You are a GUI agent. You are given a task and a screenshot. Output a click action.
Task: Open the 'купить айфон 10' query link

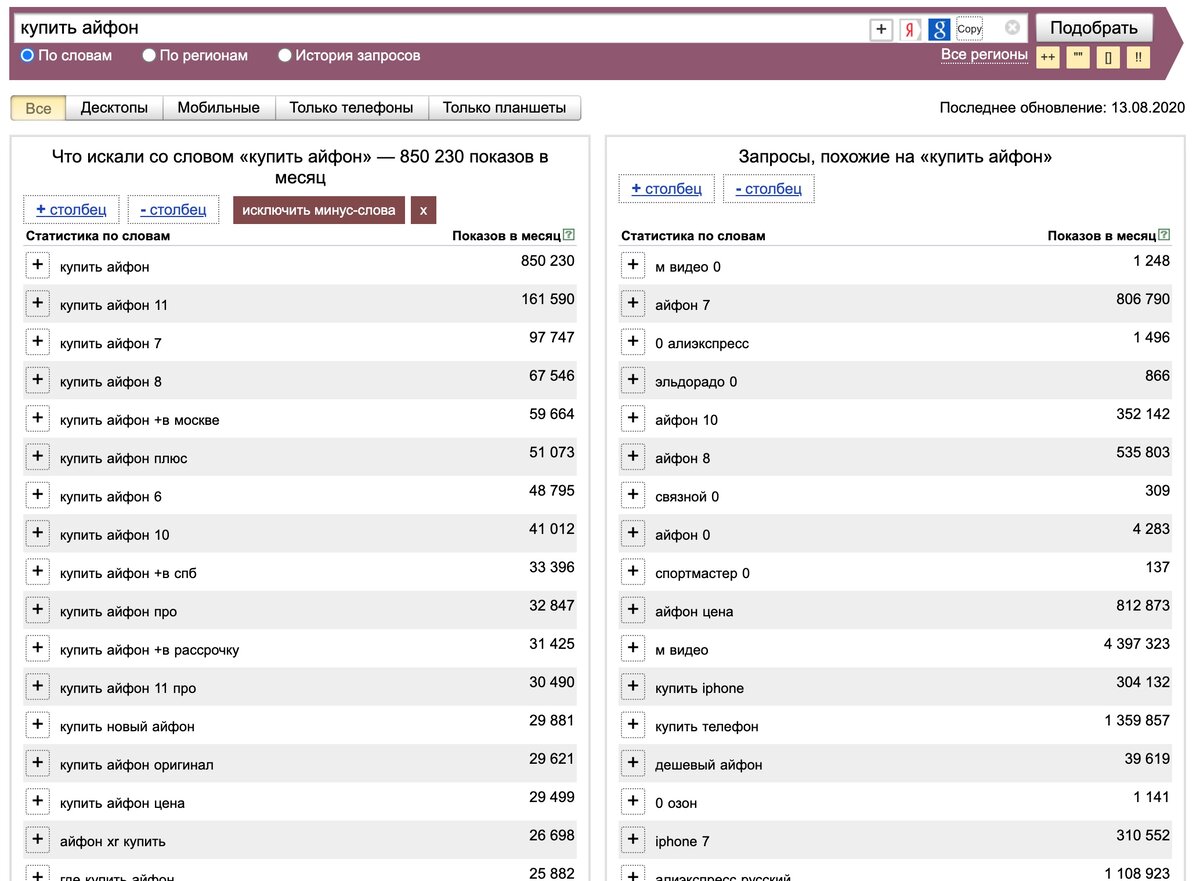[x=115, y=535]
